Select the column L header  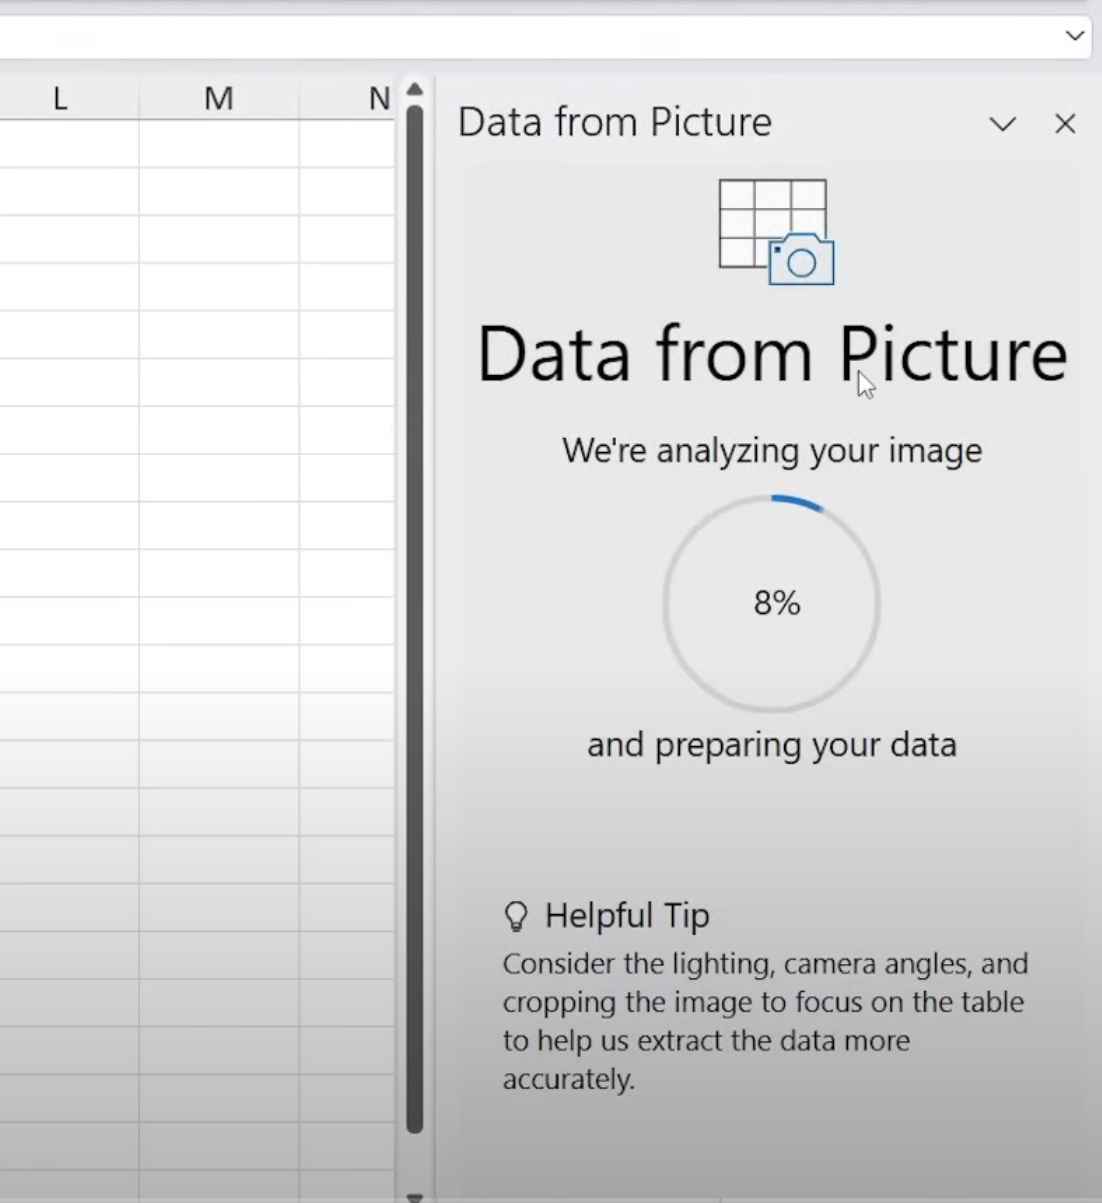pos(60,99)
